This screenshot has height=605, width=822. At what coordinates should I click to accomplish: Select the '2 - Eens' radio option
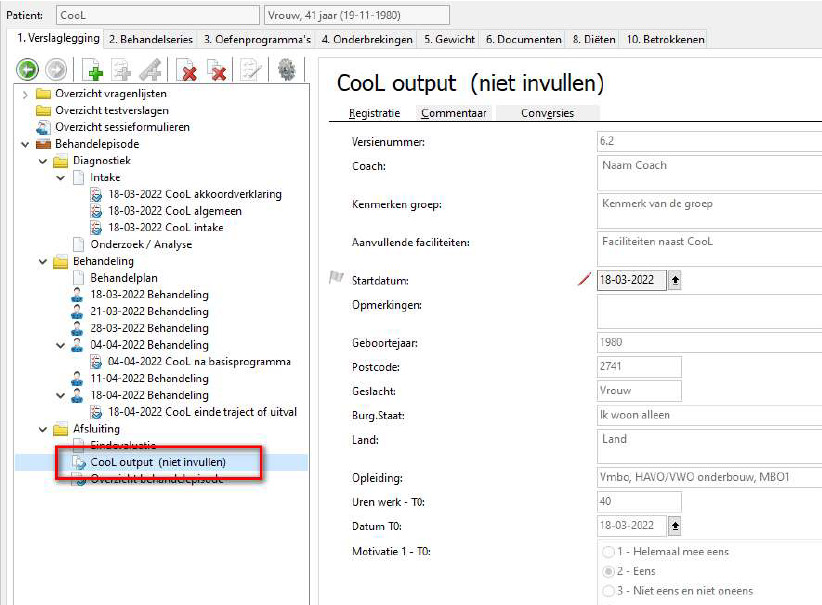point(608,571)
